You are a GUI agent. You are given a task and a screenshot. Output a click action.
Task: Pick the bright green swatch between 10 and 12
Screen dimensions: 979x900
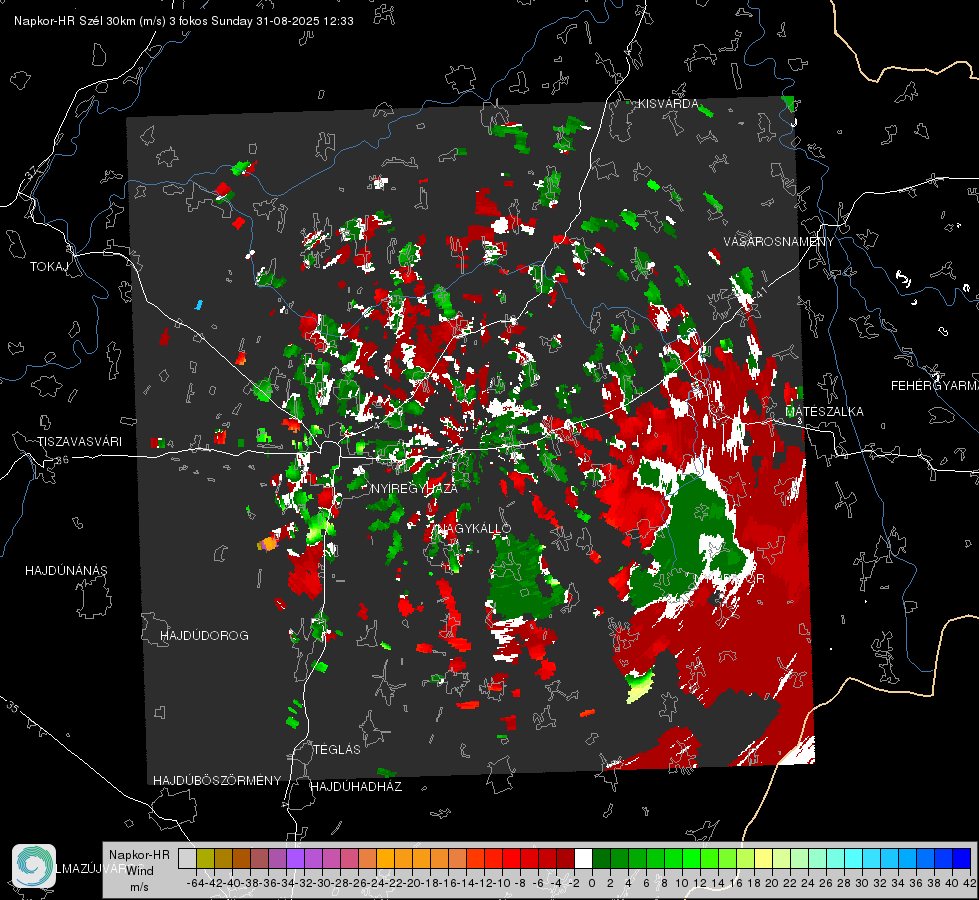click(691, 859)
